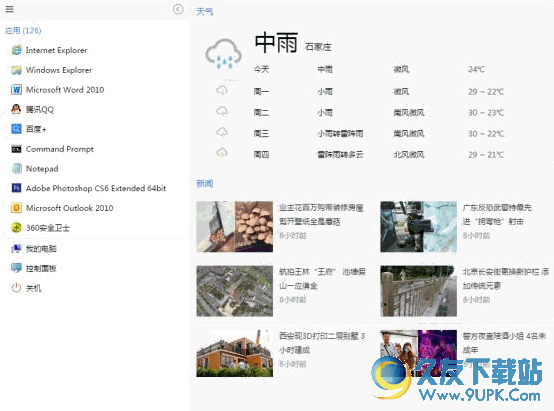Click the Chang'an street railing thumbnail
554x411 pixels.
tap(418, 291)
